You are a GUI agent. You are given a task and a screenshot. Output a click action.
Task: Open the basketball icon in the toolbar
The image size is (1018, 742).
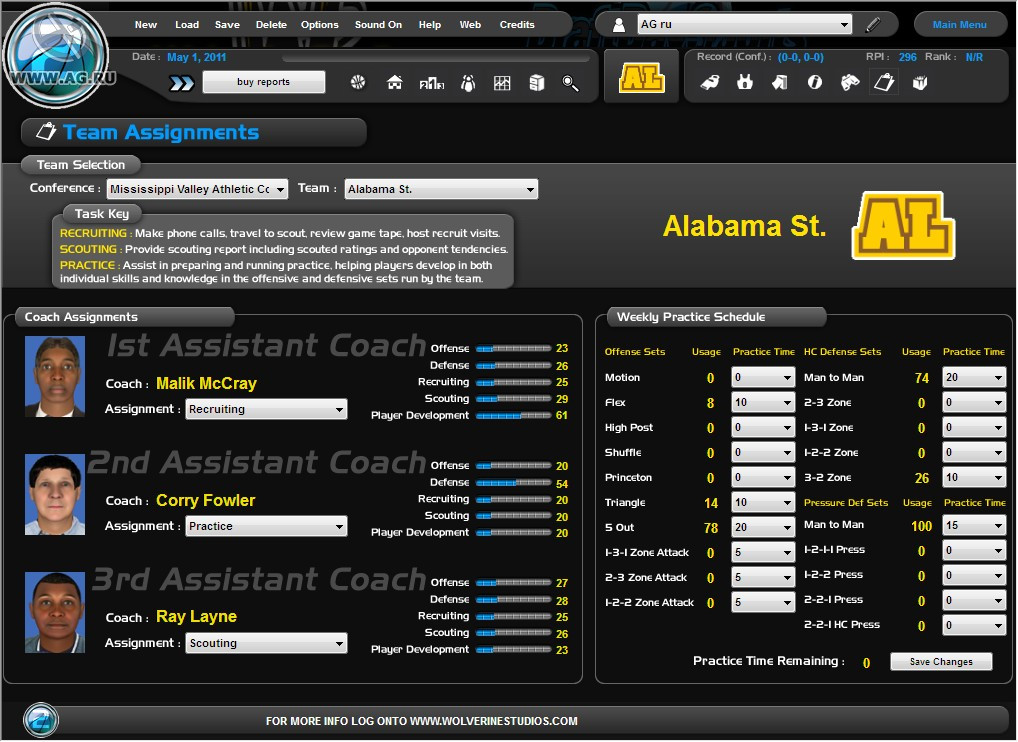click(x=358, y=82)
